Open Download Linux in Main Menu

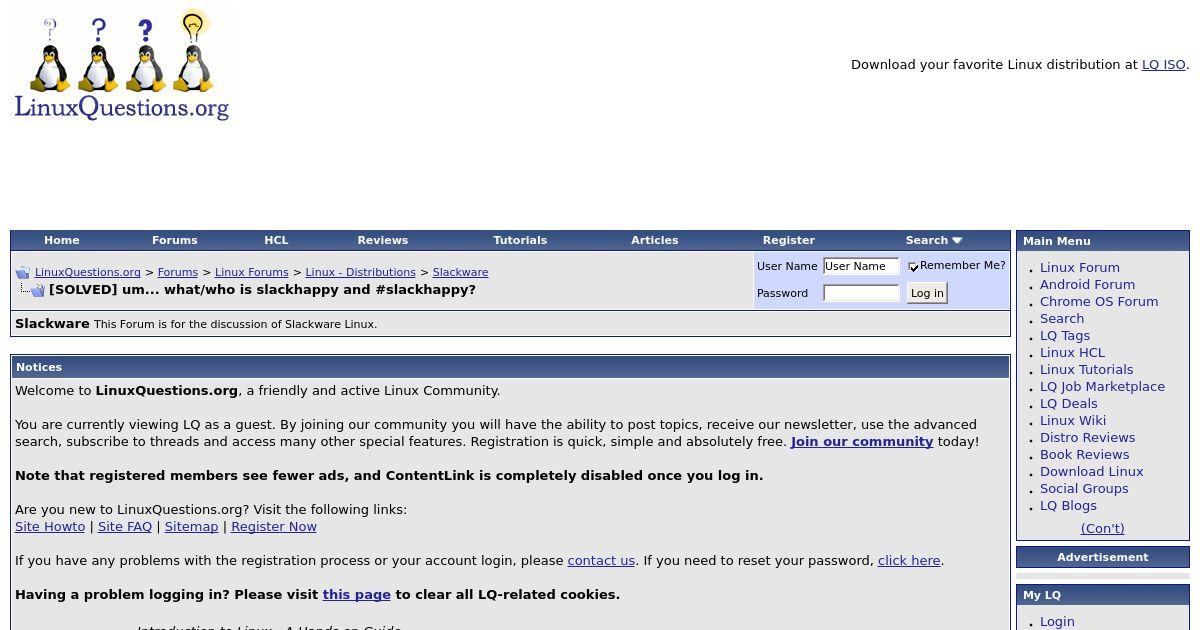click(x=1091, y=472)
